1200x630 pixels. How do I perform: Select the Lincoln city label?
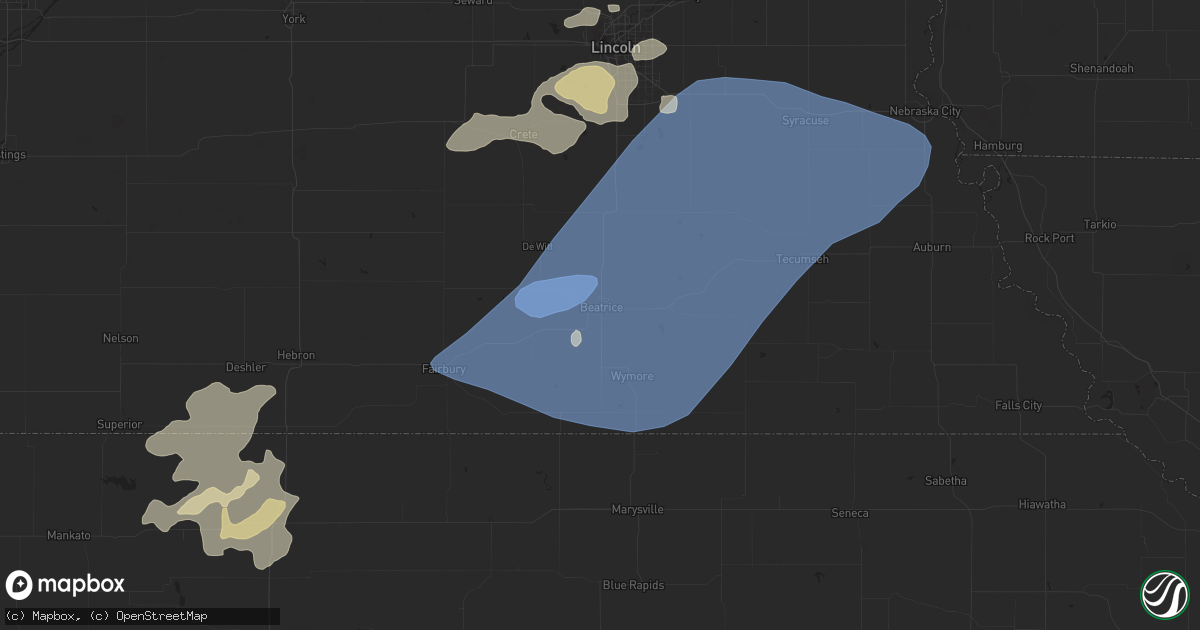pos(616,47)
